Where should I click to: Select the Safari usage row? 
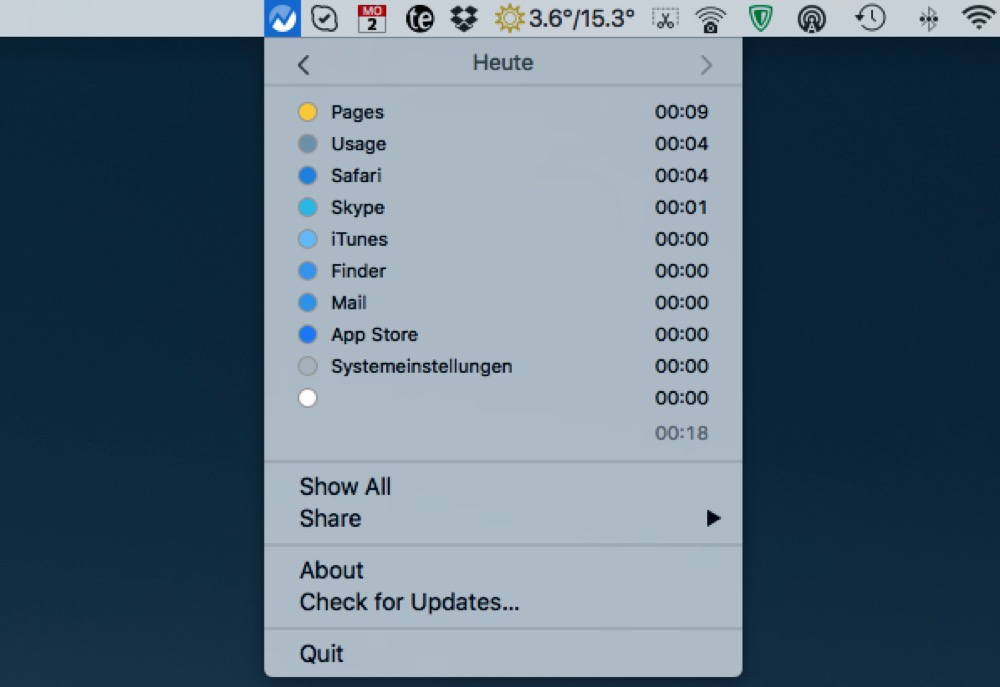point(502,176)
